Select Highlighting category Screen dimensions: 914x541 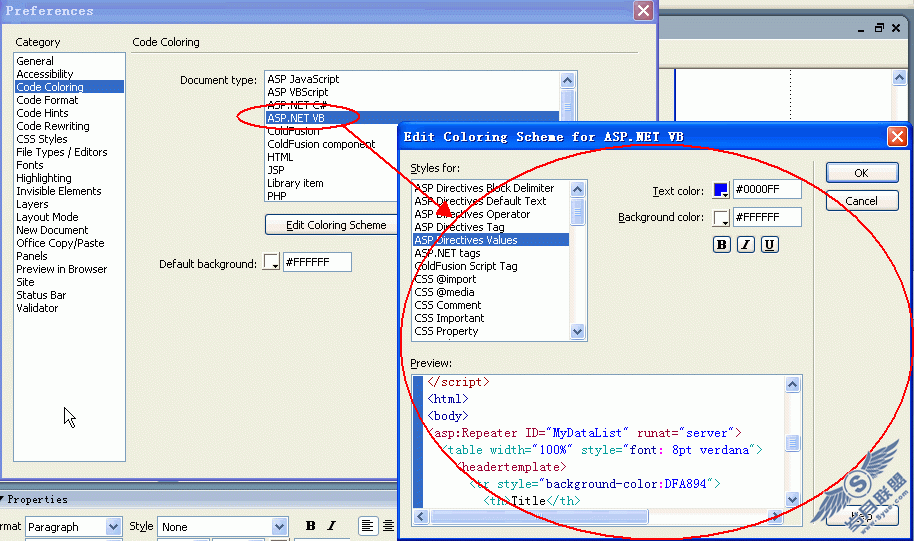click(44, 178)
